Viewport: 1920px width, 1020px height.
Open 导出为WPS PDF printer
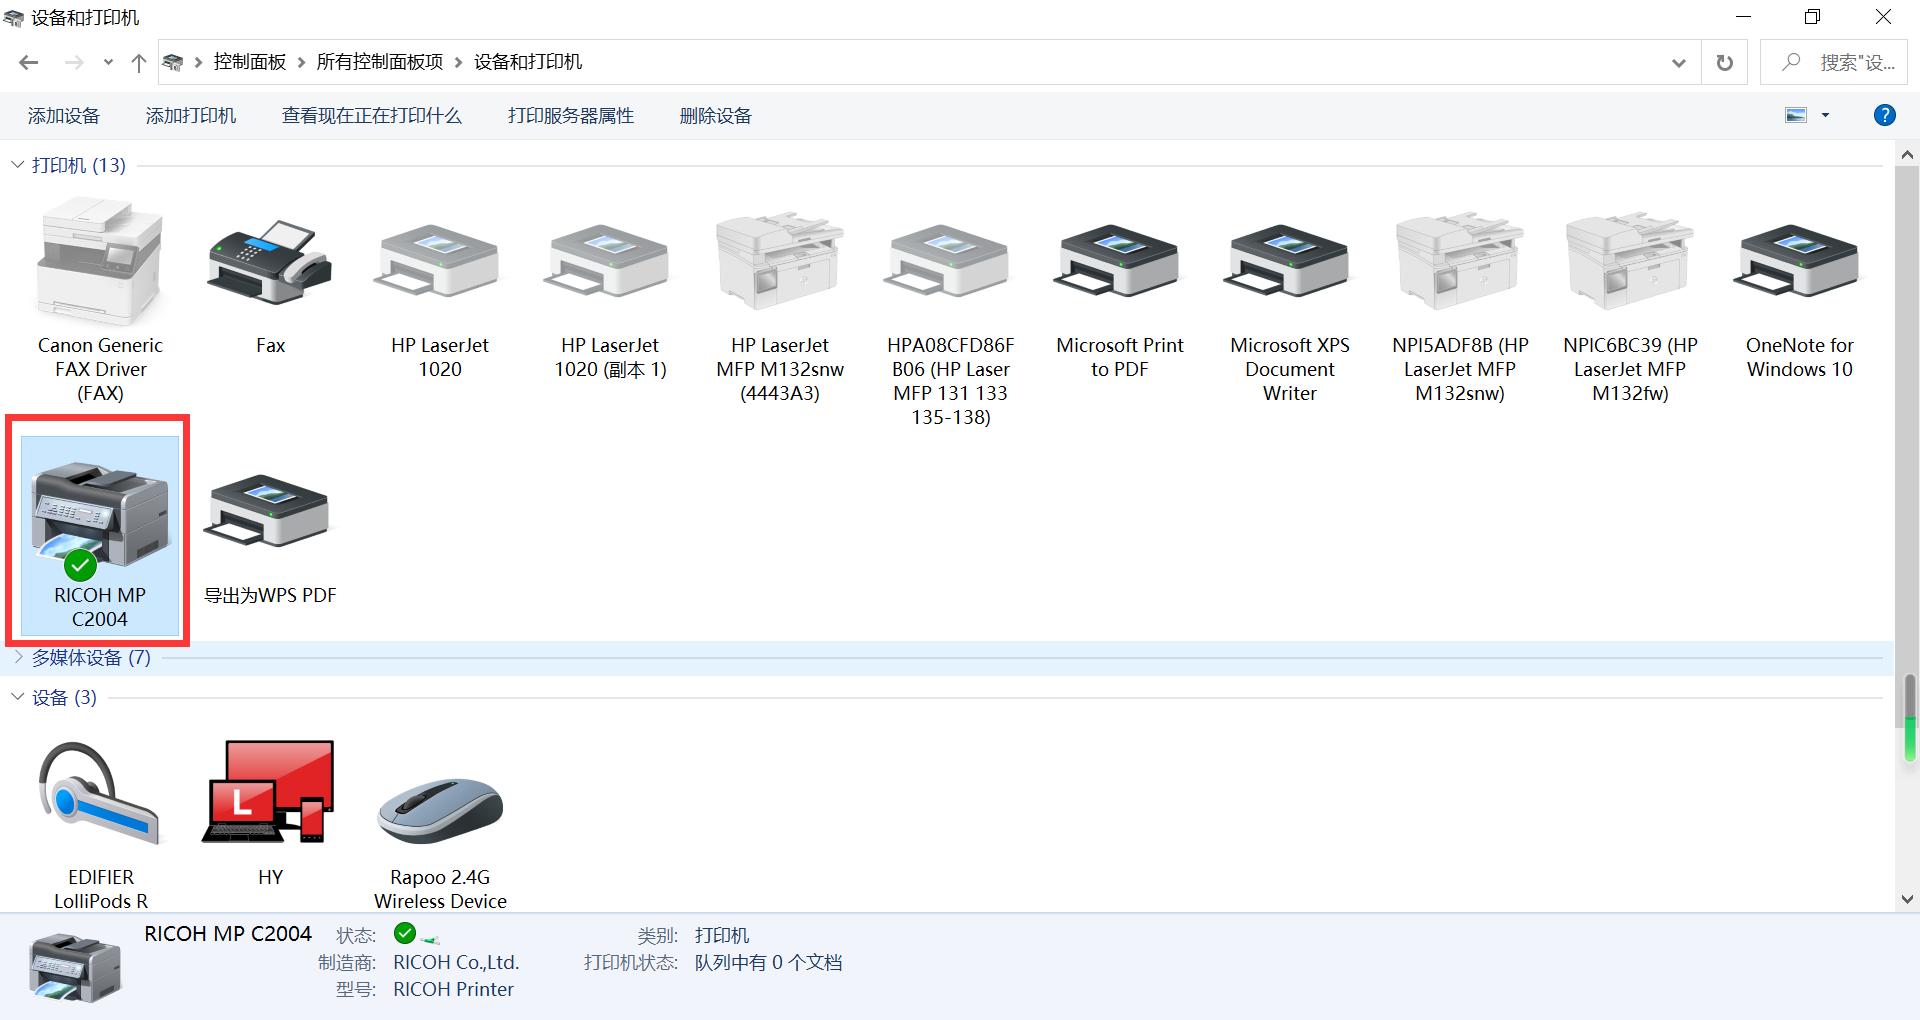(268, 512)
